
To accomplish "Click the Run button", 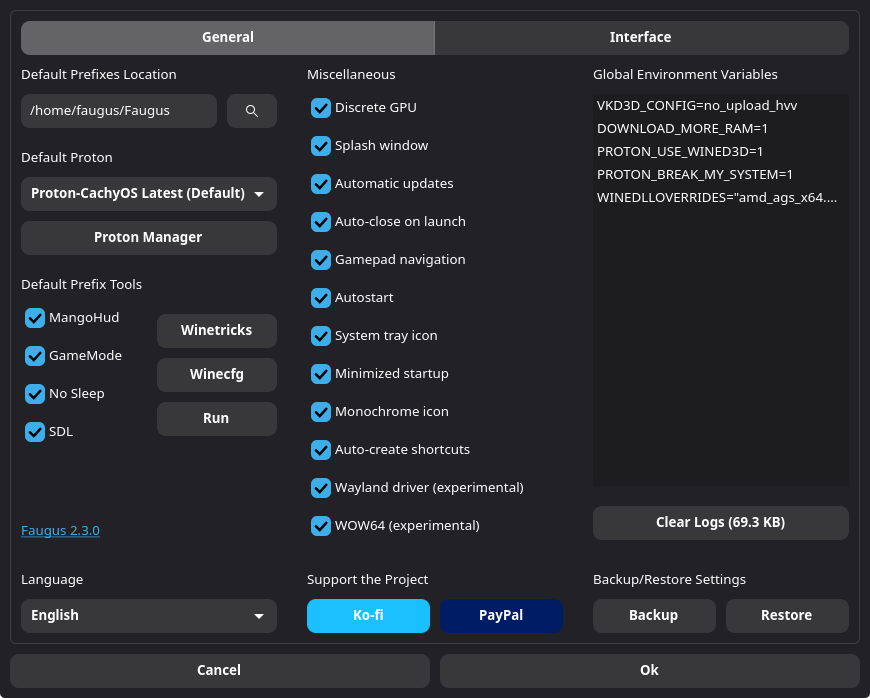I will [x=216, y=418].
